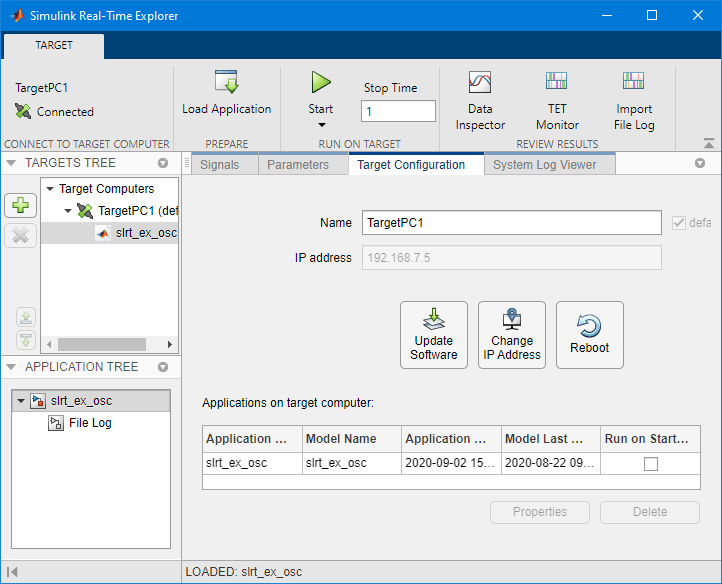The width and height of the screenshot is (722, 584).
Task: Click the move target down icon
Action: click(x=26, y=340)
